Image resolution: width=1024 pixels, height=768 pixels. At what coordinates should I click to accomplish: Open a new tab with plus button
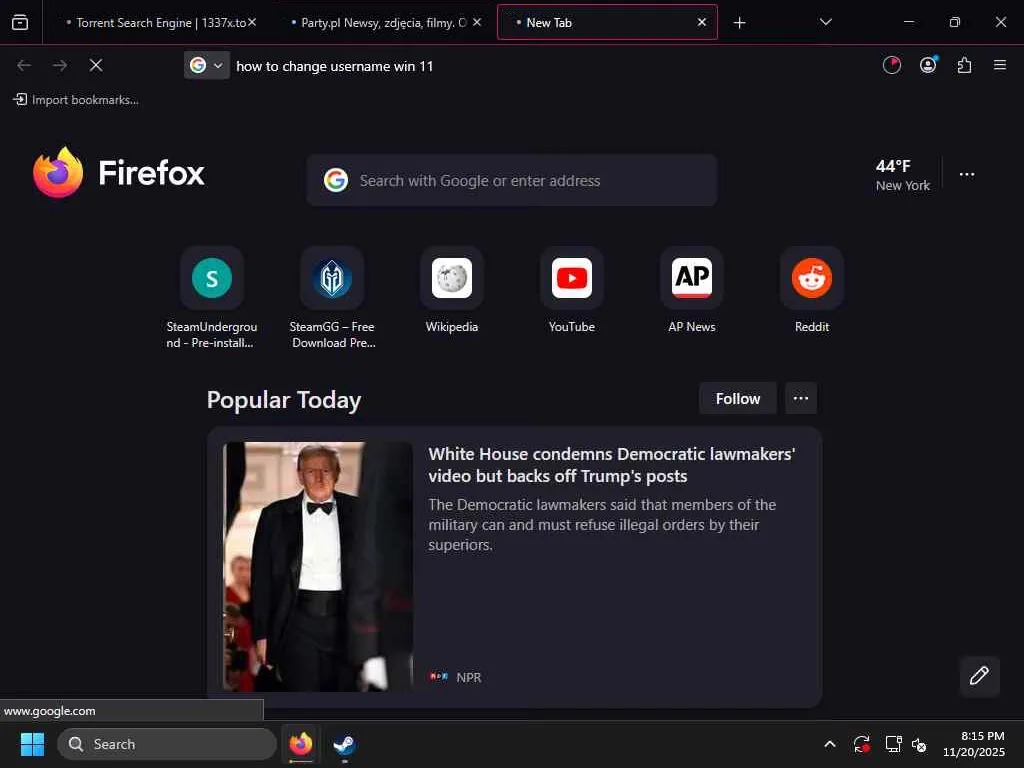tap(739, 23)
